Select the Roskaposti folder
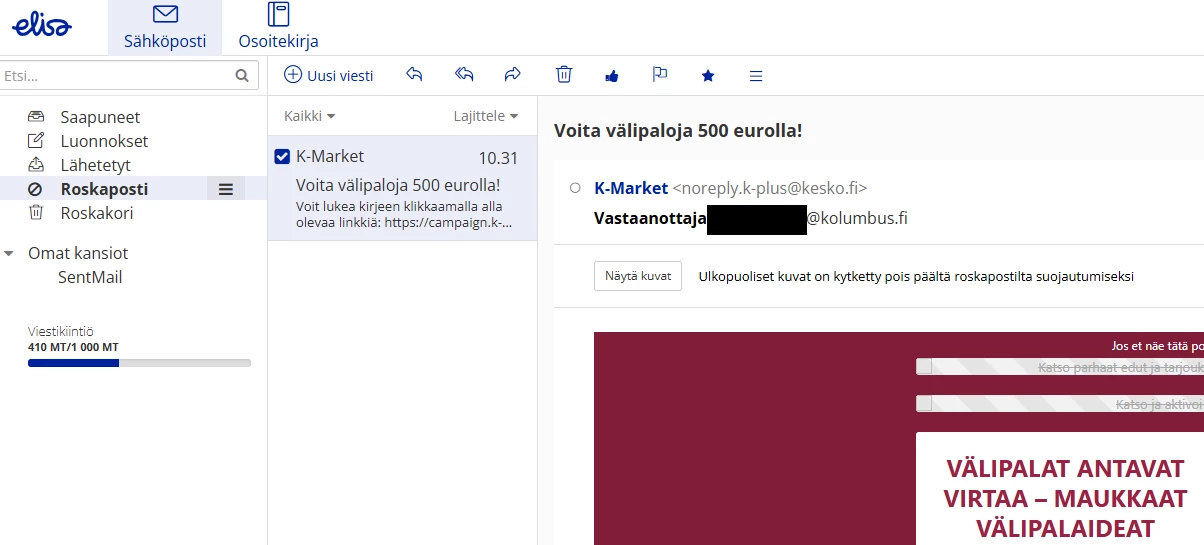This screenshot has width=1204, height=545. [104, 189]
